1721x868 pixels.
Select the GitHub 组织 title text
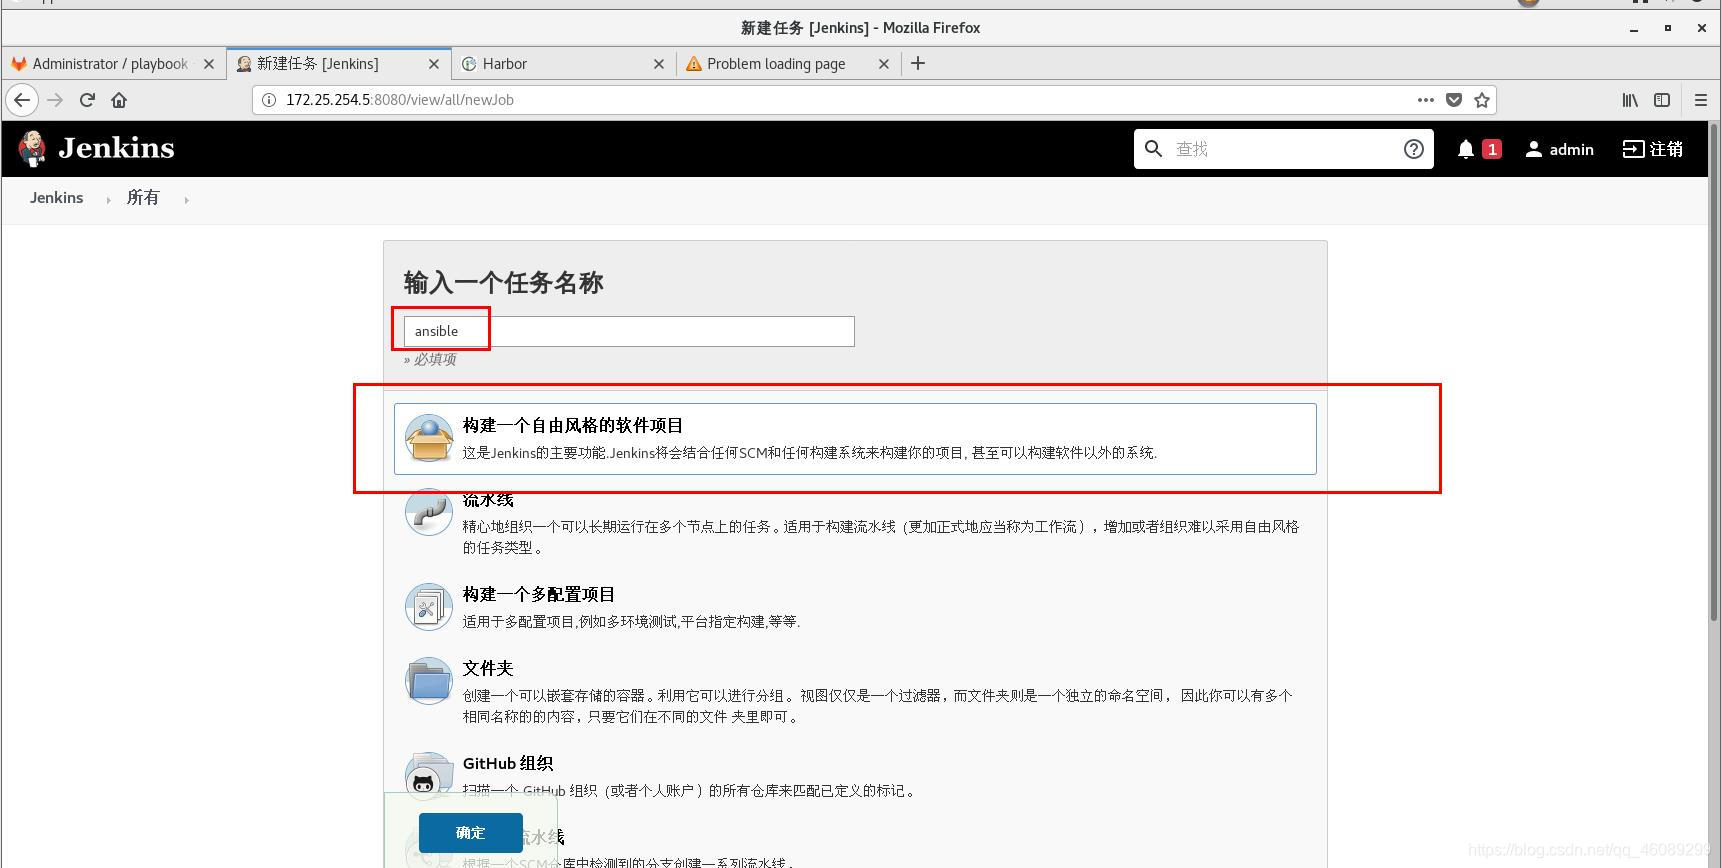[508, 763]
